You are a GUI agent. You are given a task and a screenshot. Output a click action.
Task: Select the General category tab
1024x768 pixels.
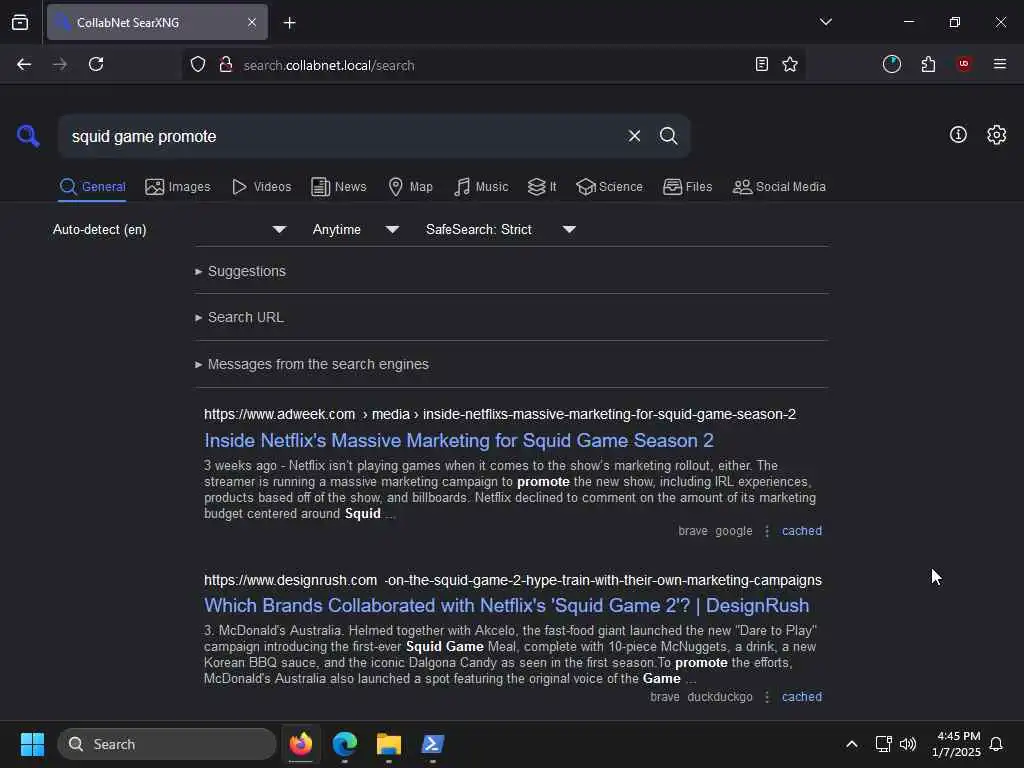tap(92, 187)
